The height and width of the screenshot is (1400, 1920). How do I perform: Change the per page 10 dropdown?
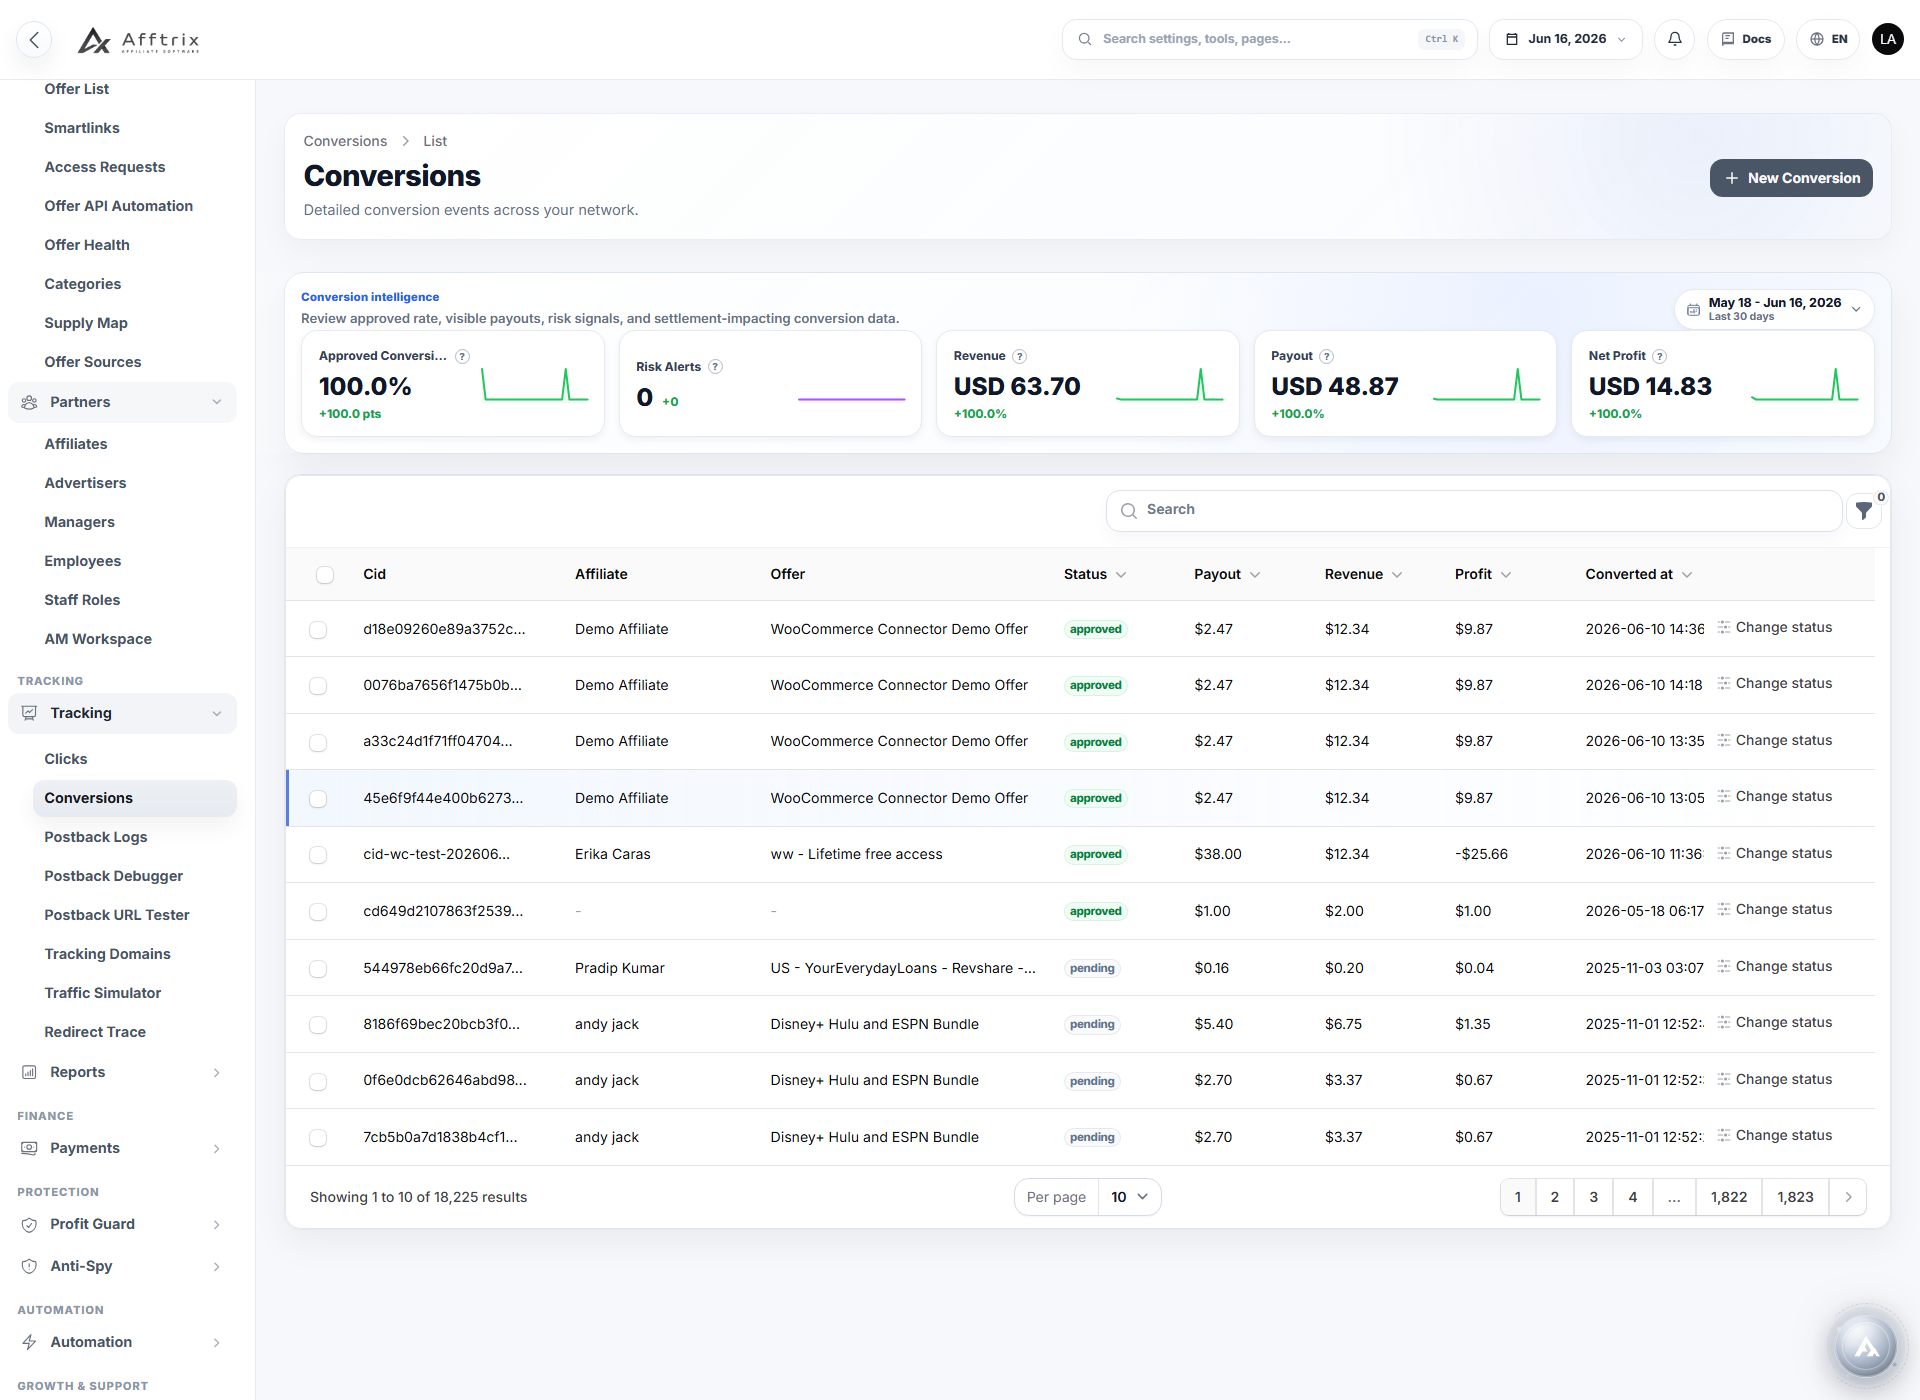pos(1129,1197)
